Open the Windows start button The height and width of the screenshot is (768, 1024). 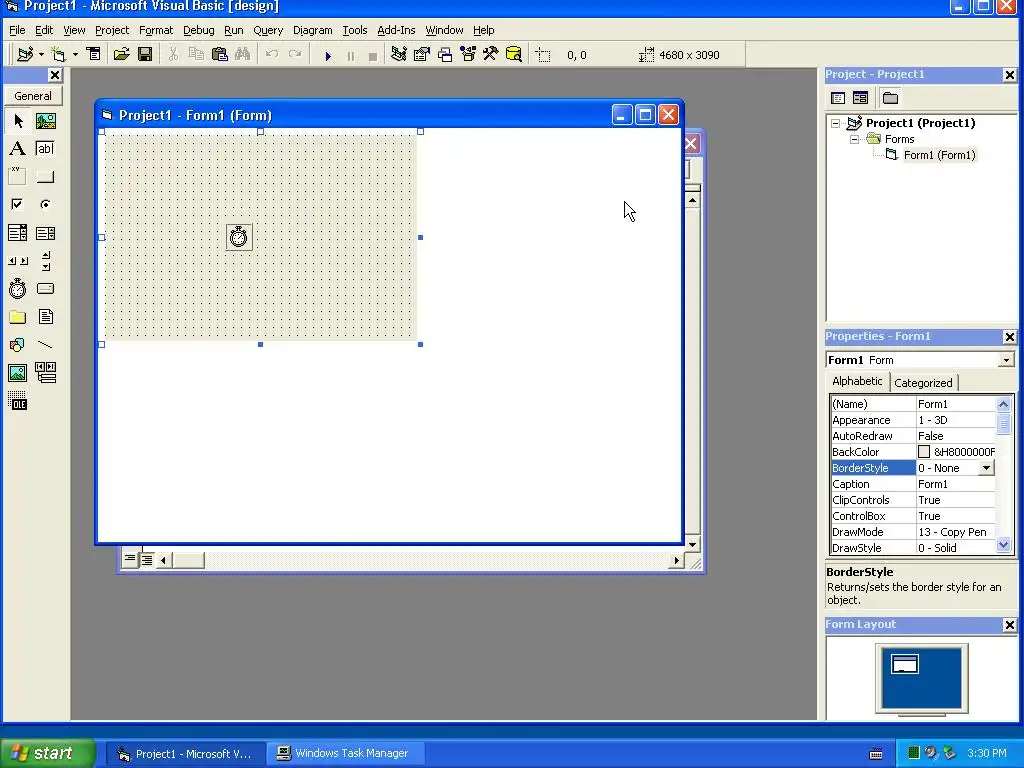click(x=47, y=754)
